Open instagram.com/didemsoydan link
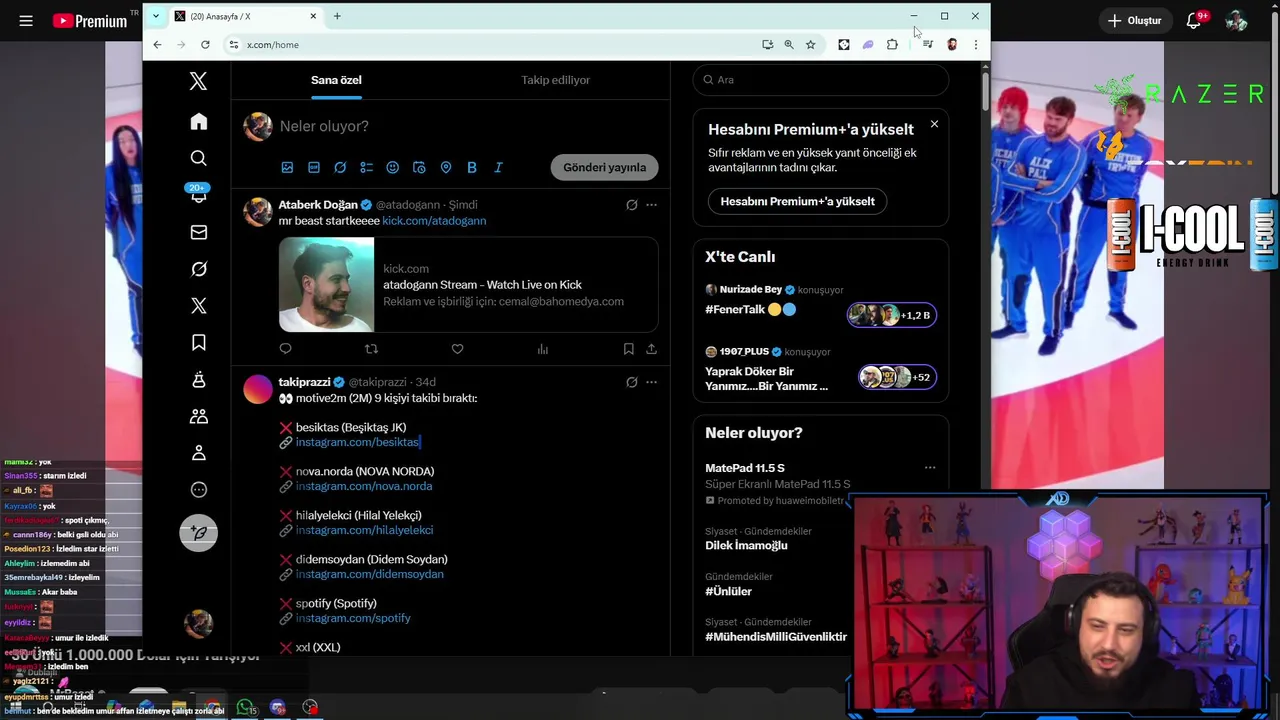Viewport: 1280px width, 720px height. point(369,574)
